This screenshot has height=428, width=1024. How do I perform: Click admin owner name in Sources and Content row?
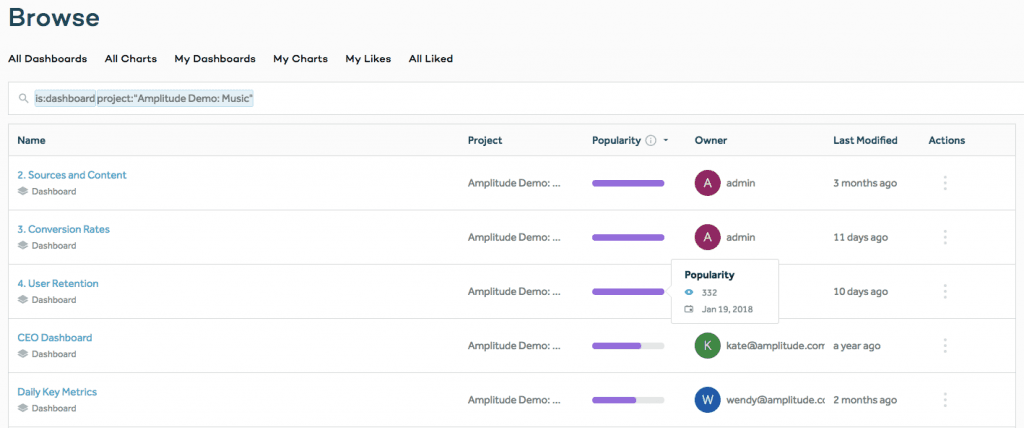point(741,183)
